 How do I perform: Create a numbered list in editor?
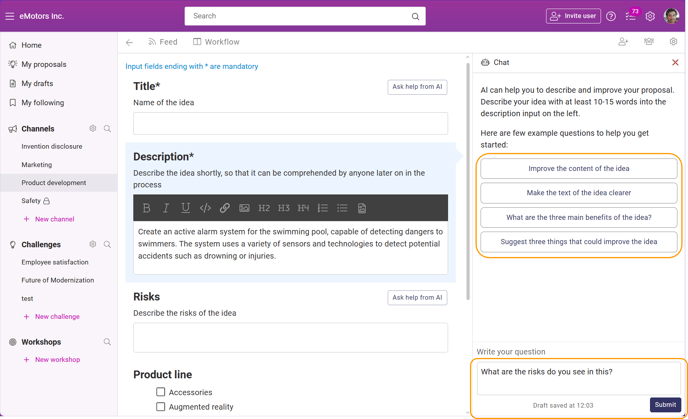point(322,208)
